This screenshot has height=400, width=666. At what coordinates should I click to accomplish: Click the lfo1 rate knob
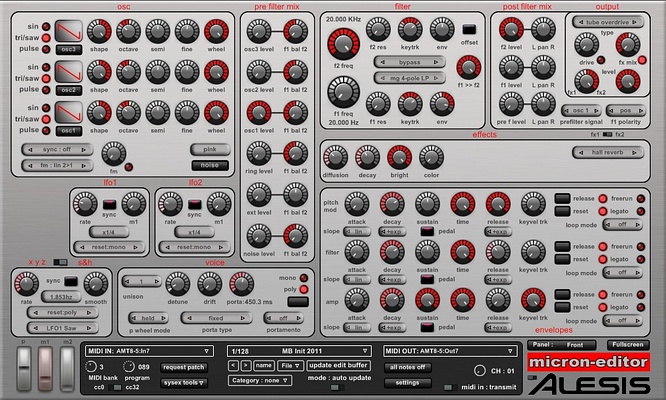85,203
